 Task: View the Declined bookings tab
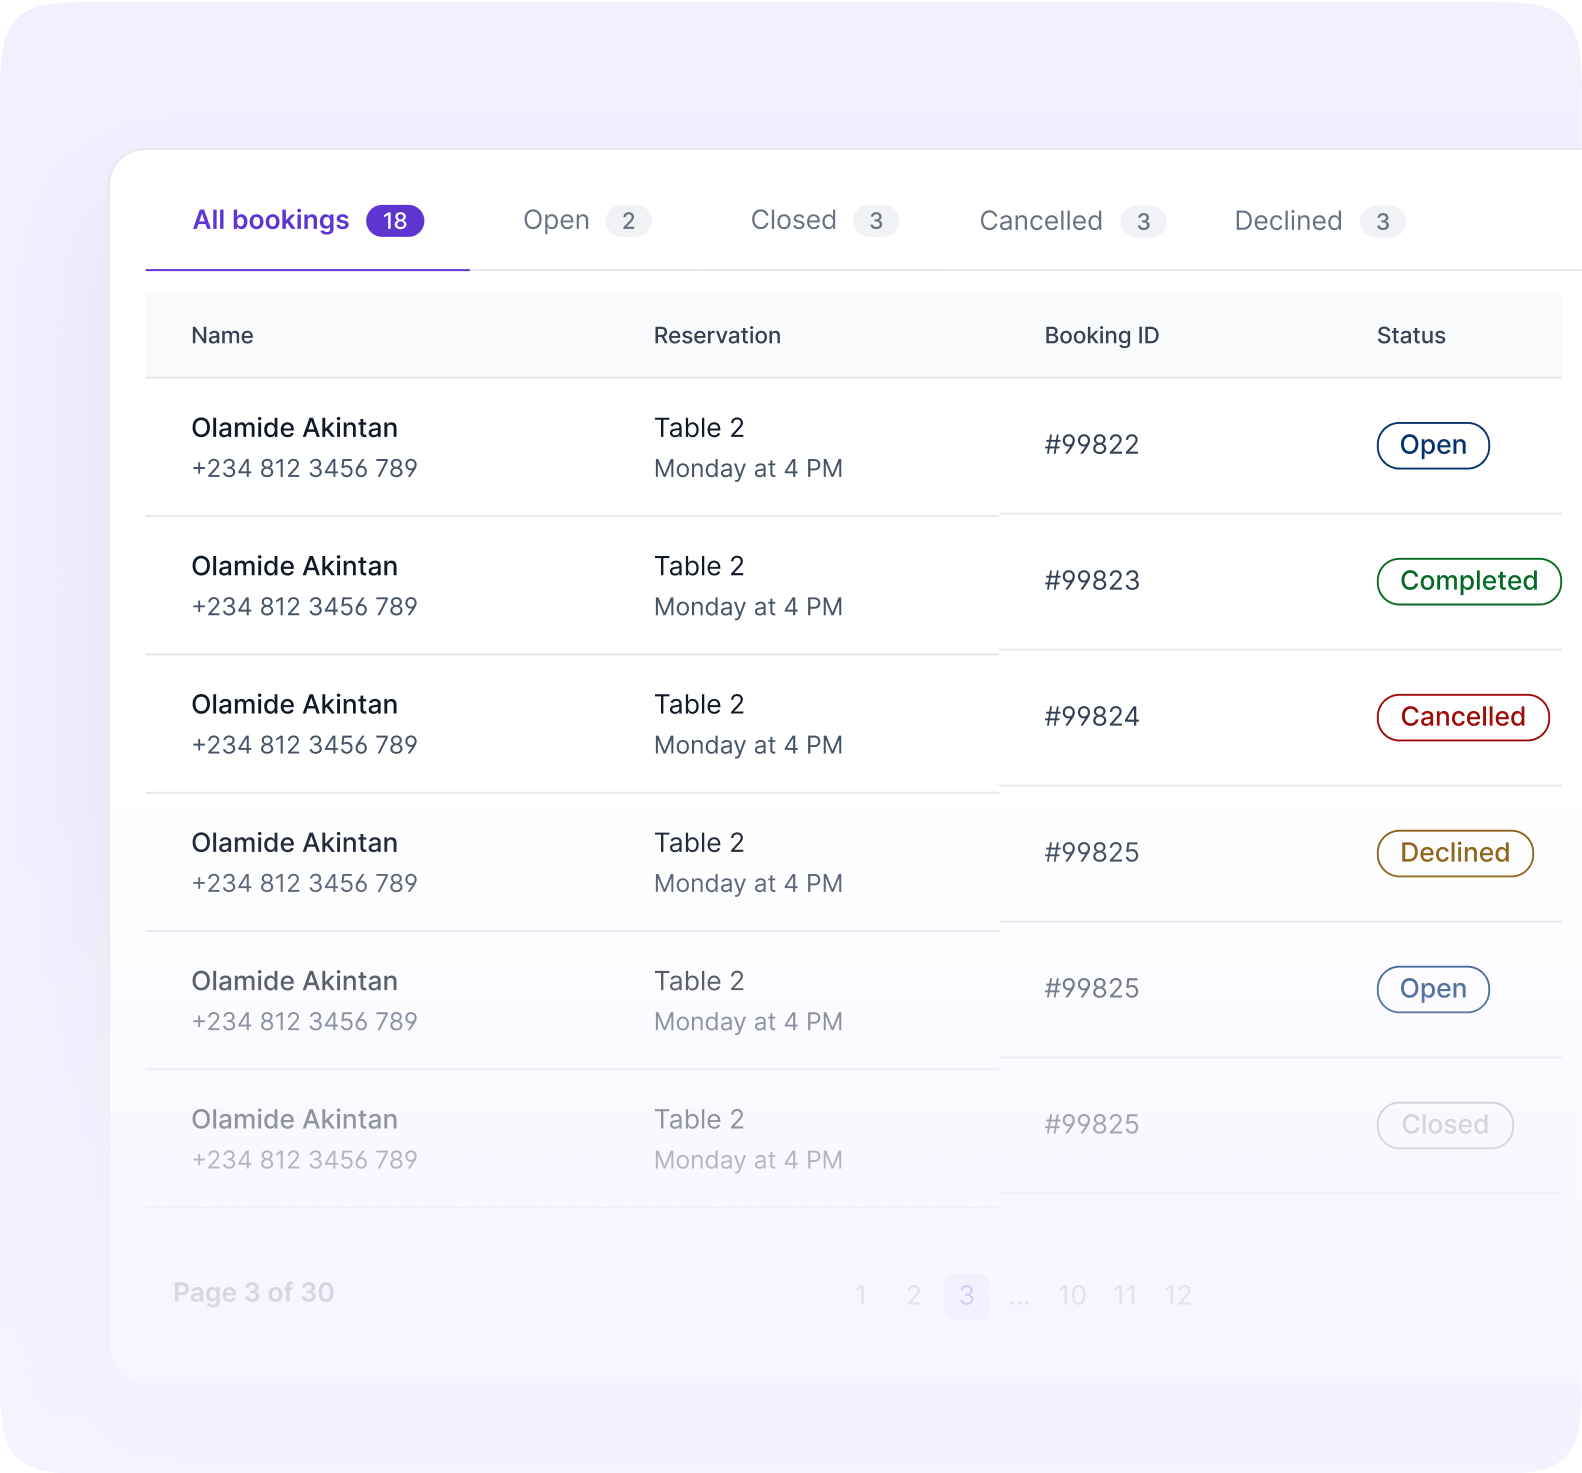click(1319, 221)
